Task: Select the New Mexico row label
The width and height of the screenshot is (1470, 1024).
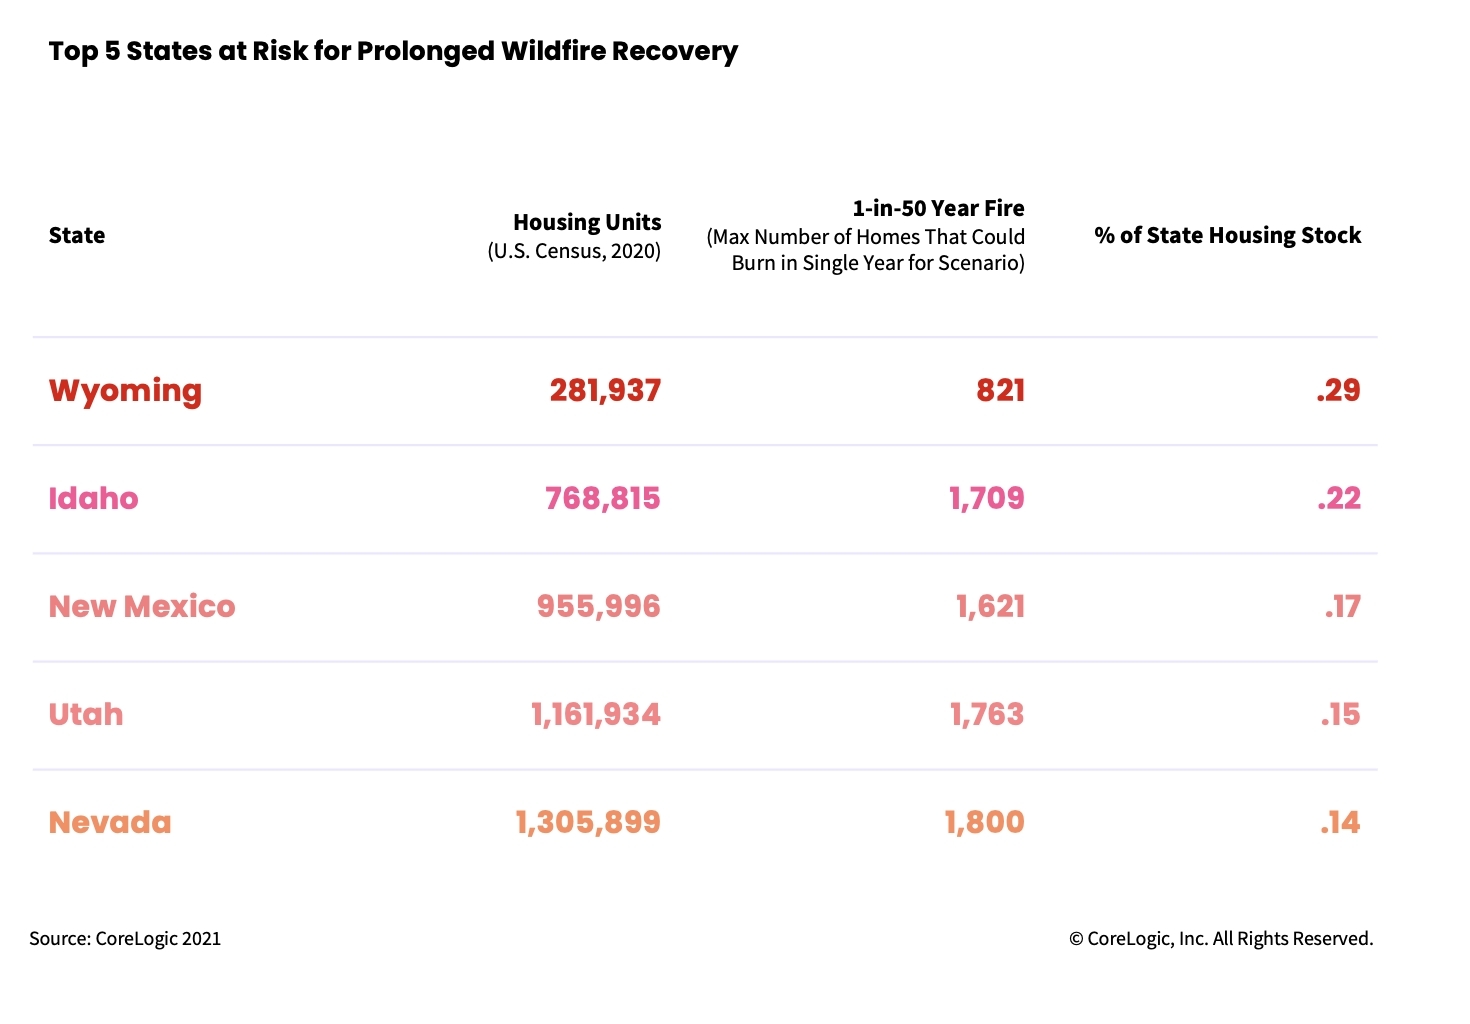Action: click(142, 606)
